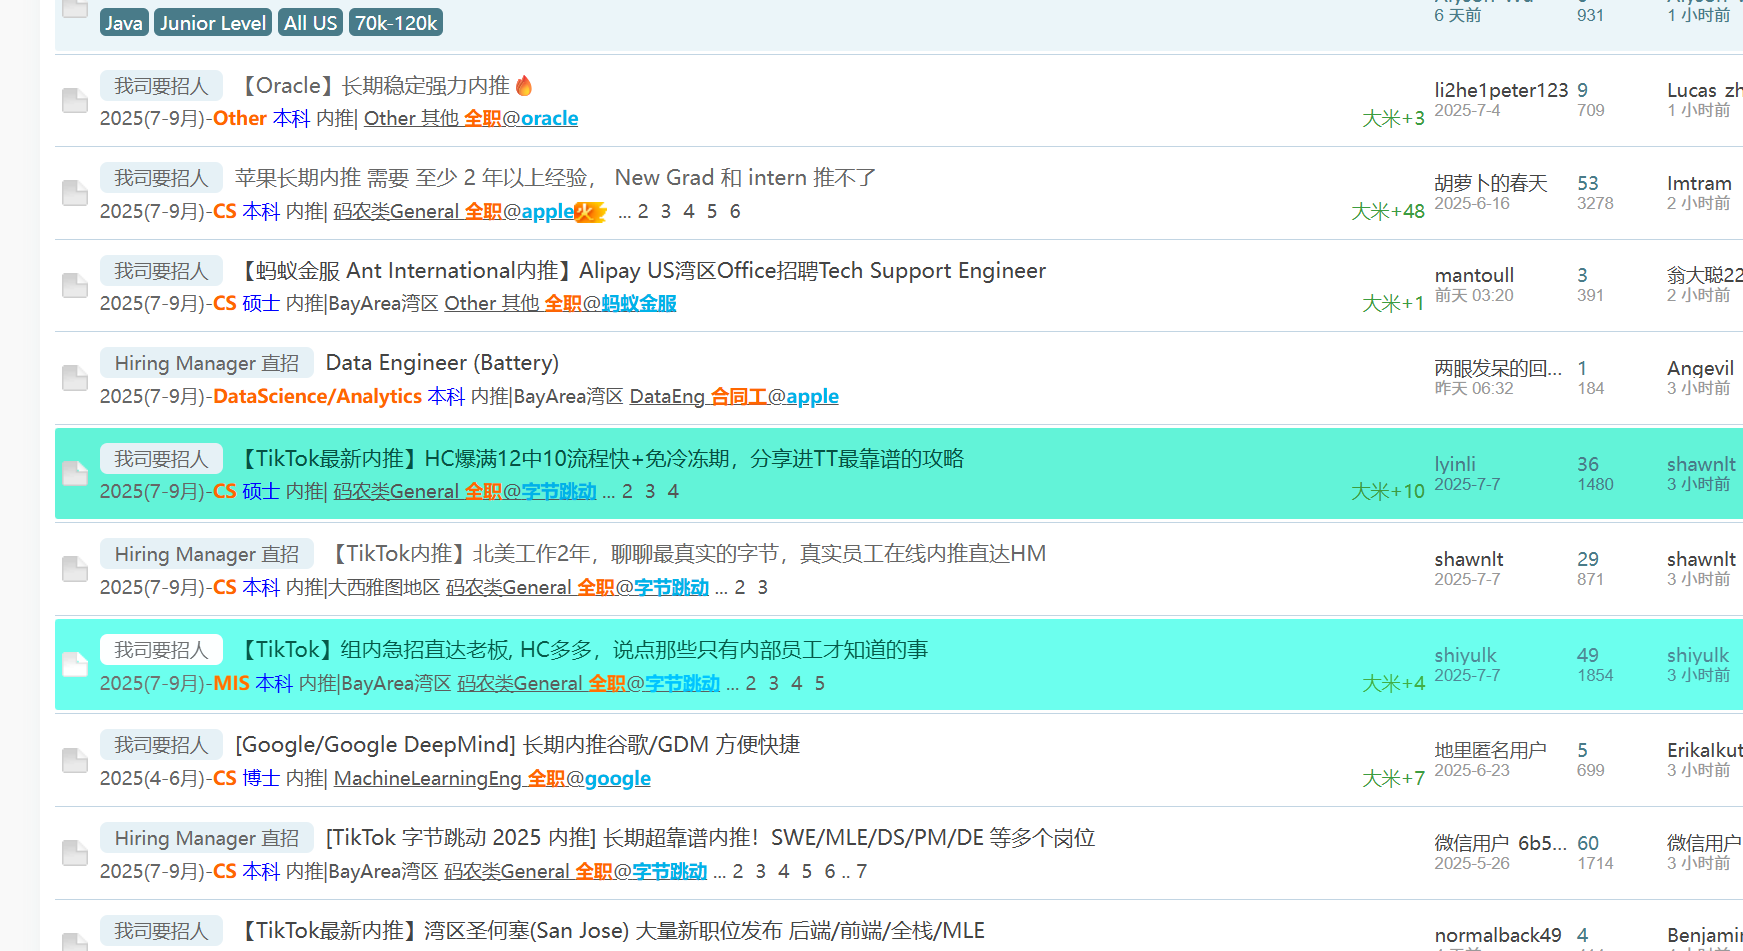Image resolution: width=1743 pixels, height=951 pixels.
Task: Go to page 6 of the Apple referral thread
Action: [x=735, y=212]
